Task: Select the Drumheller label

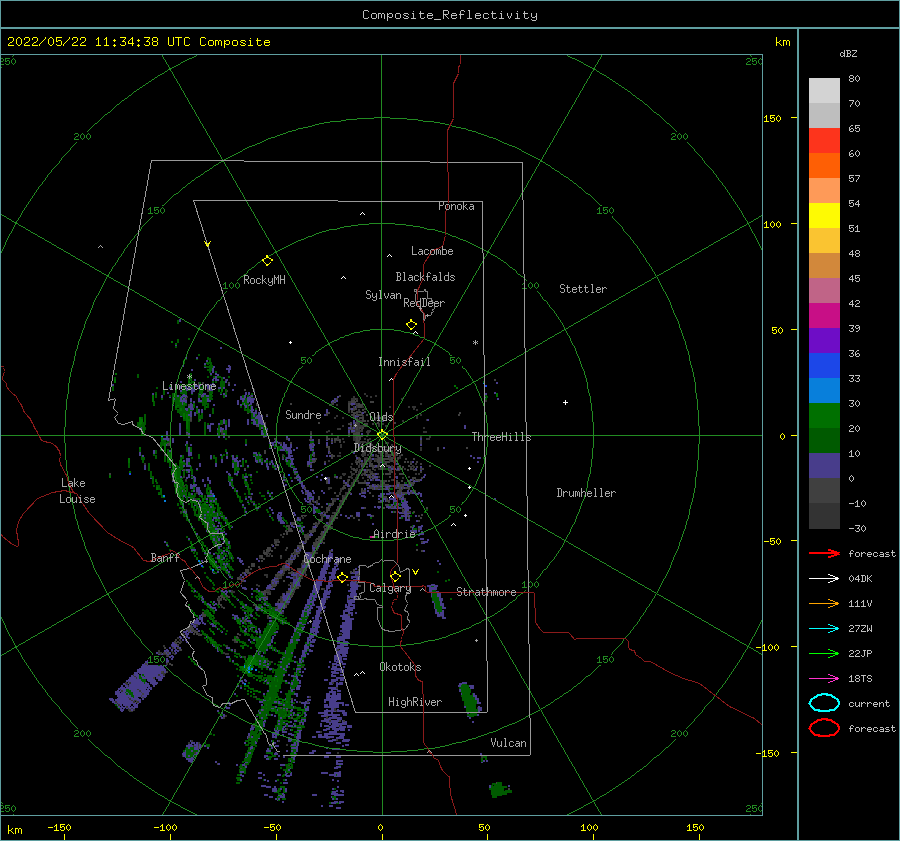Action: [x=586, y=493]
